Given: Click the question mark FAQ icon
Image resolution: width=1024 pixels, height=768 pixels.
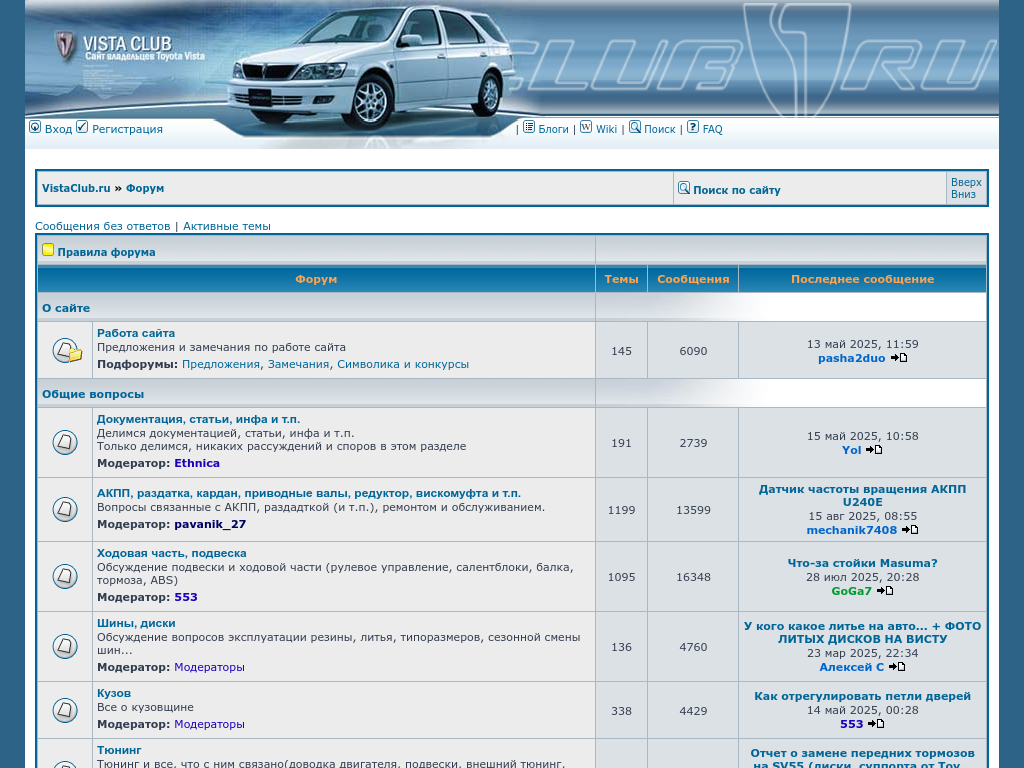Looking at the screenshot, I should click(x=693, y=127).
